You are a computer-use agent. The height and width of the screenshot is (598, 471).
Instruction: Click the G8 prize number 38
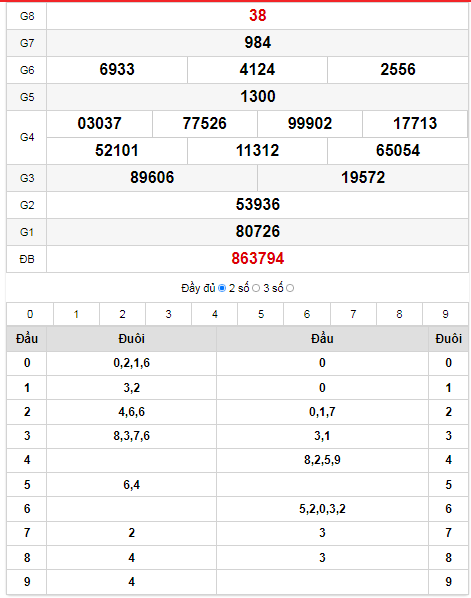[258, 16]
